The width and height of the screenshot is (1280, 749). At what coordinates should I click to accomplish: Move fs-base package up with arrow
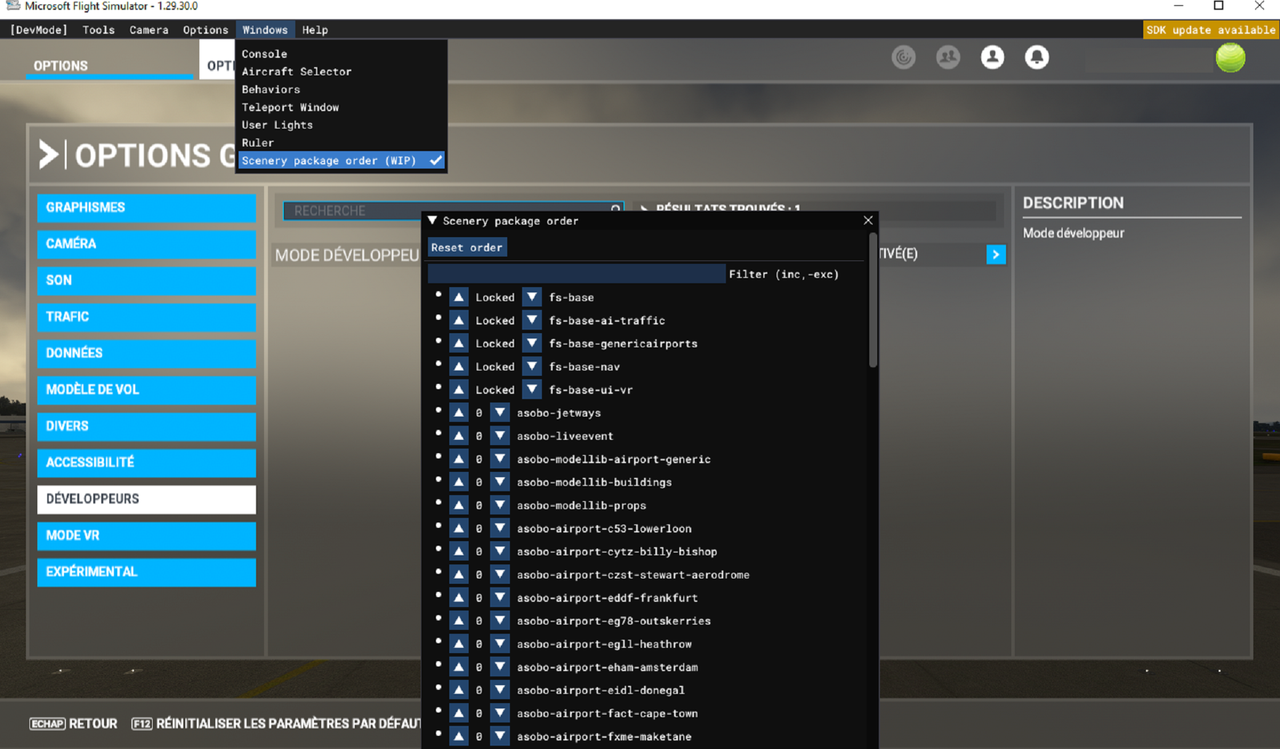pyautogui.click(x=458, y=297)
